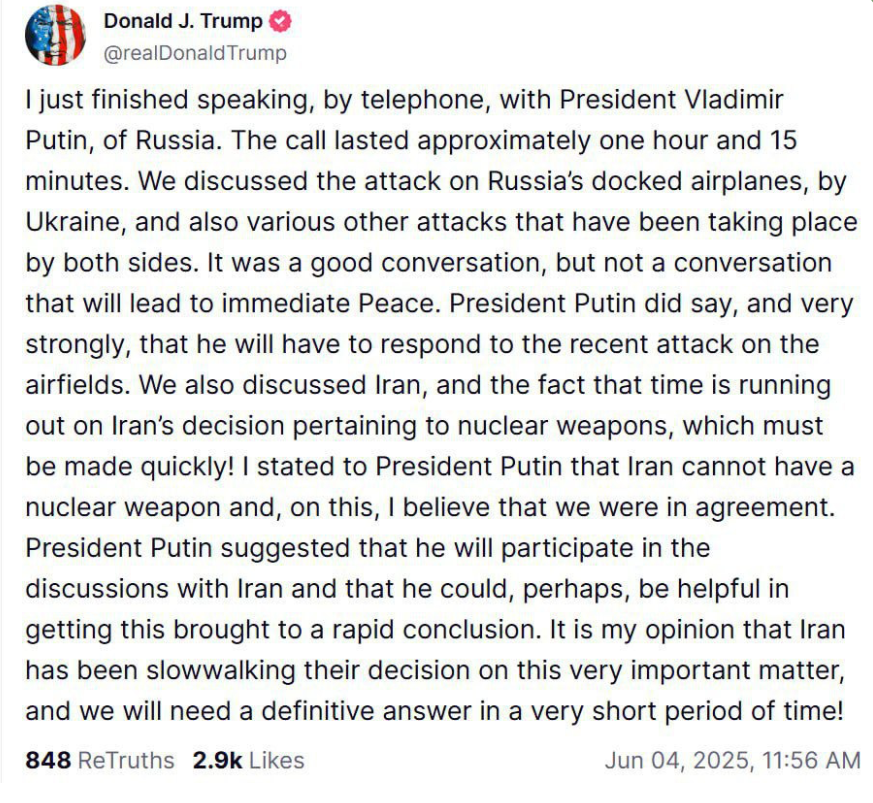Click the word "airfields" in the post

coord(75,385)
